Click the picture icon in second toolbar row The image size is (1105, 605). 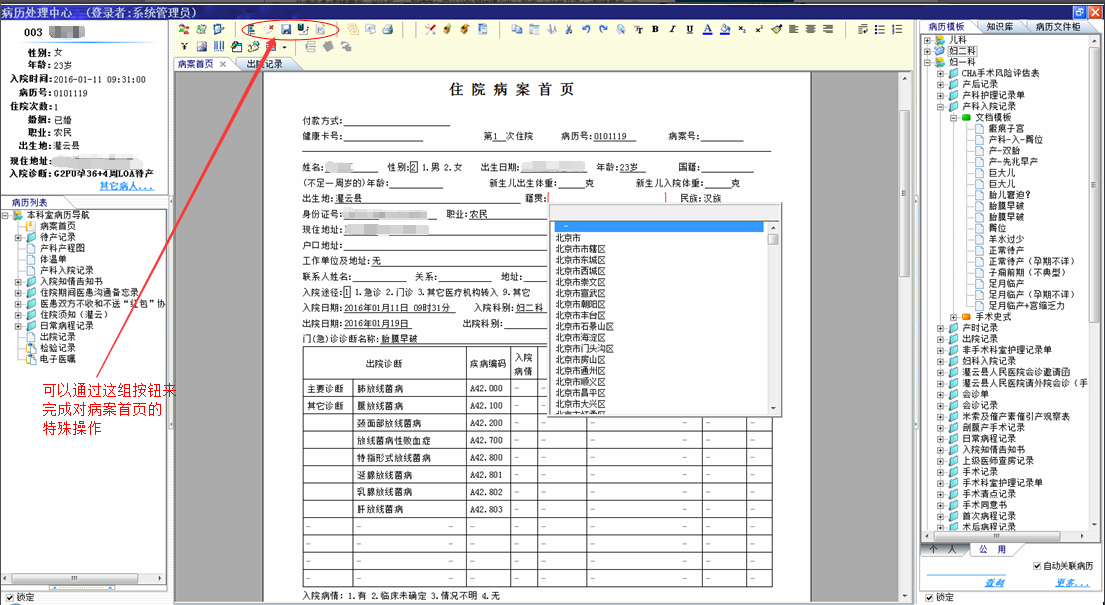202,47
